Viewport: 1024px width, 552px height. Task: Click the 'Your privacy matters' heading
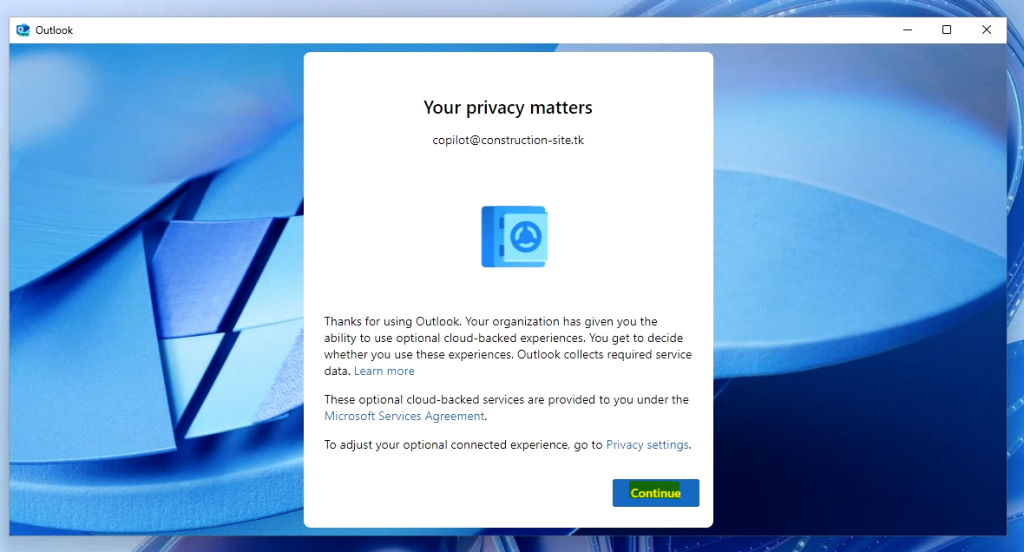[x=508, y=108]
